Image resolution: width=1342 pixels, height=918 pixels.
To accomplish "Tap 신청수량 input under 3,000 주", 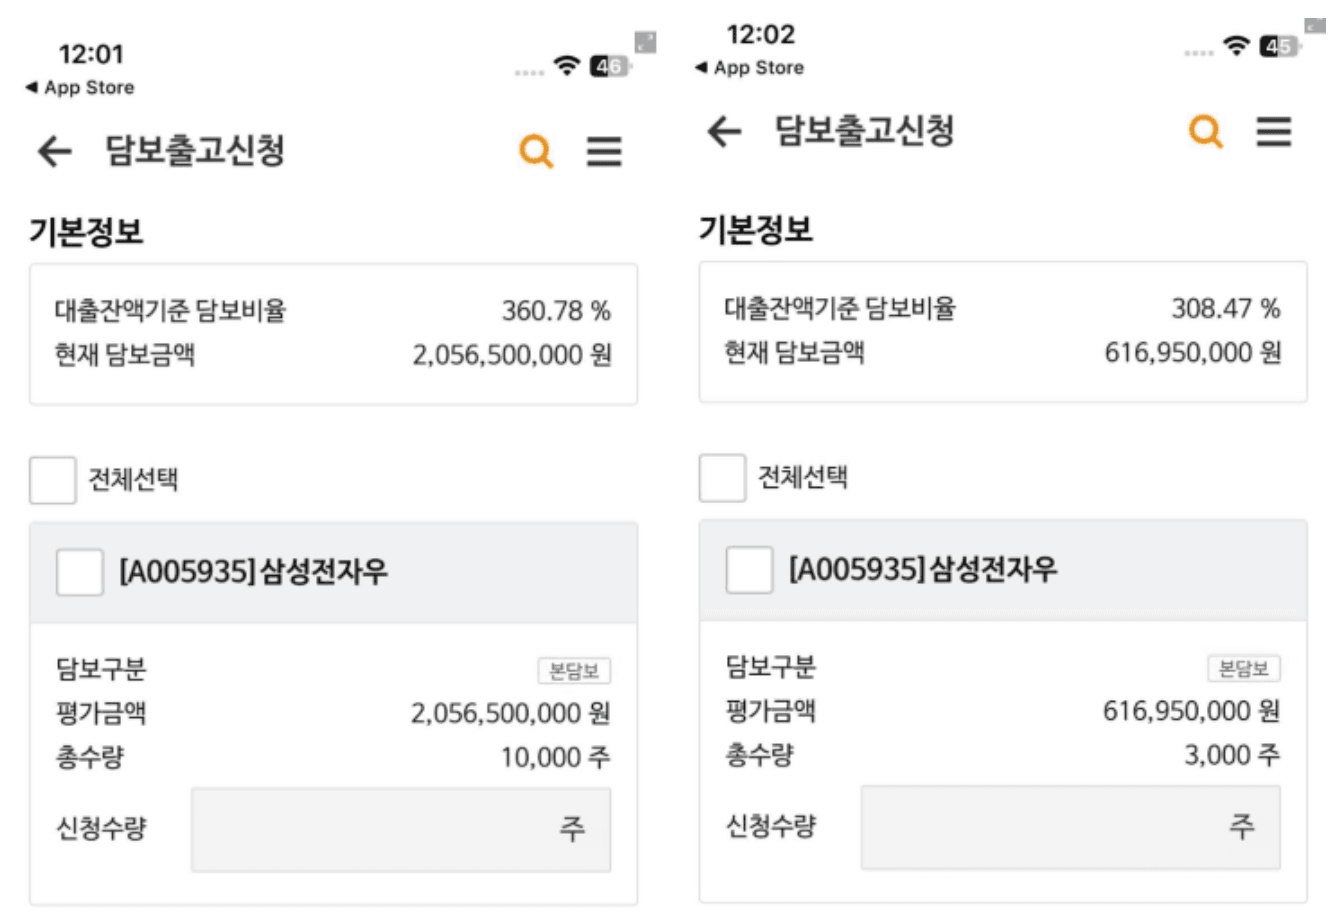I will point(1071,827).
